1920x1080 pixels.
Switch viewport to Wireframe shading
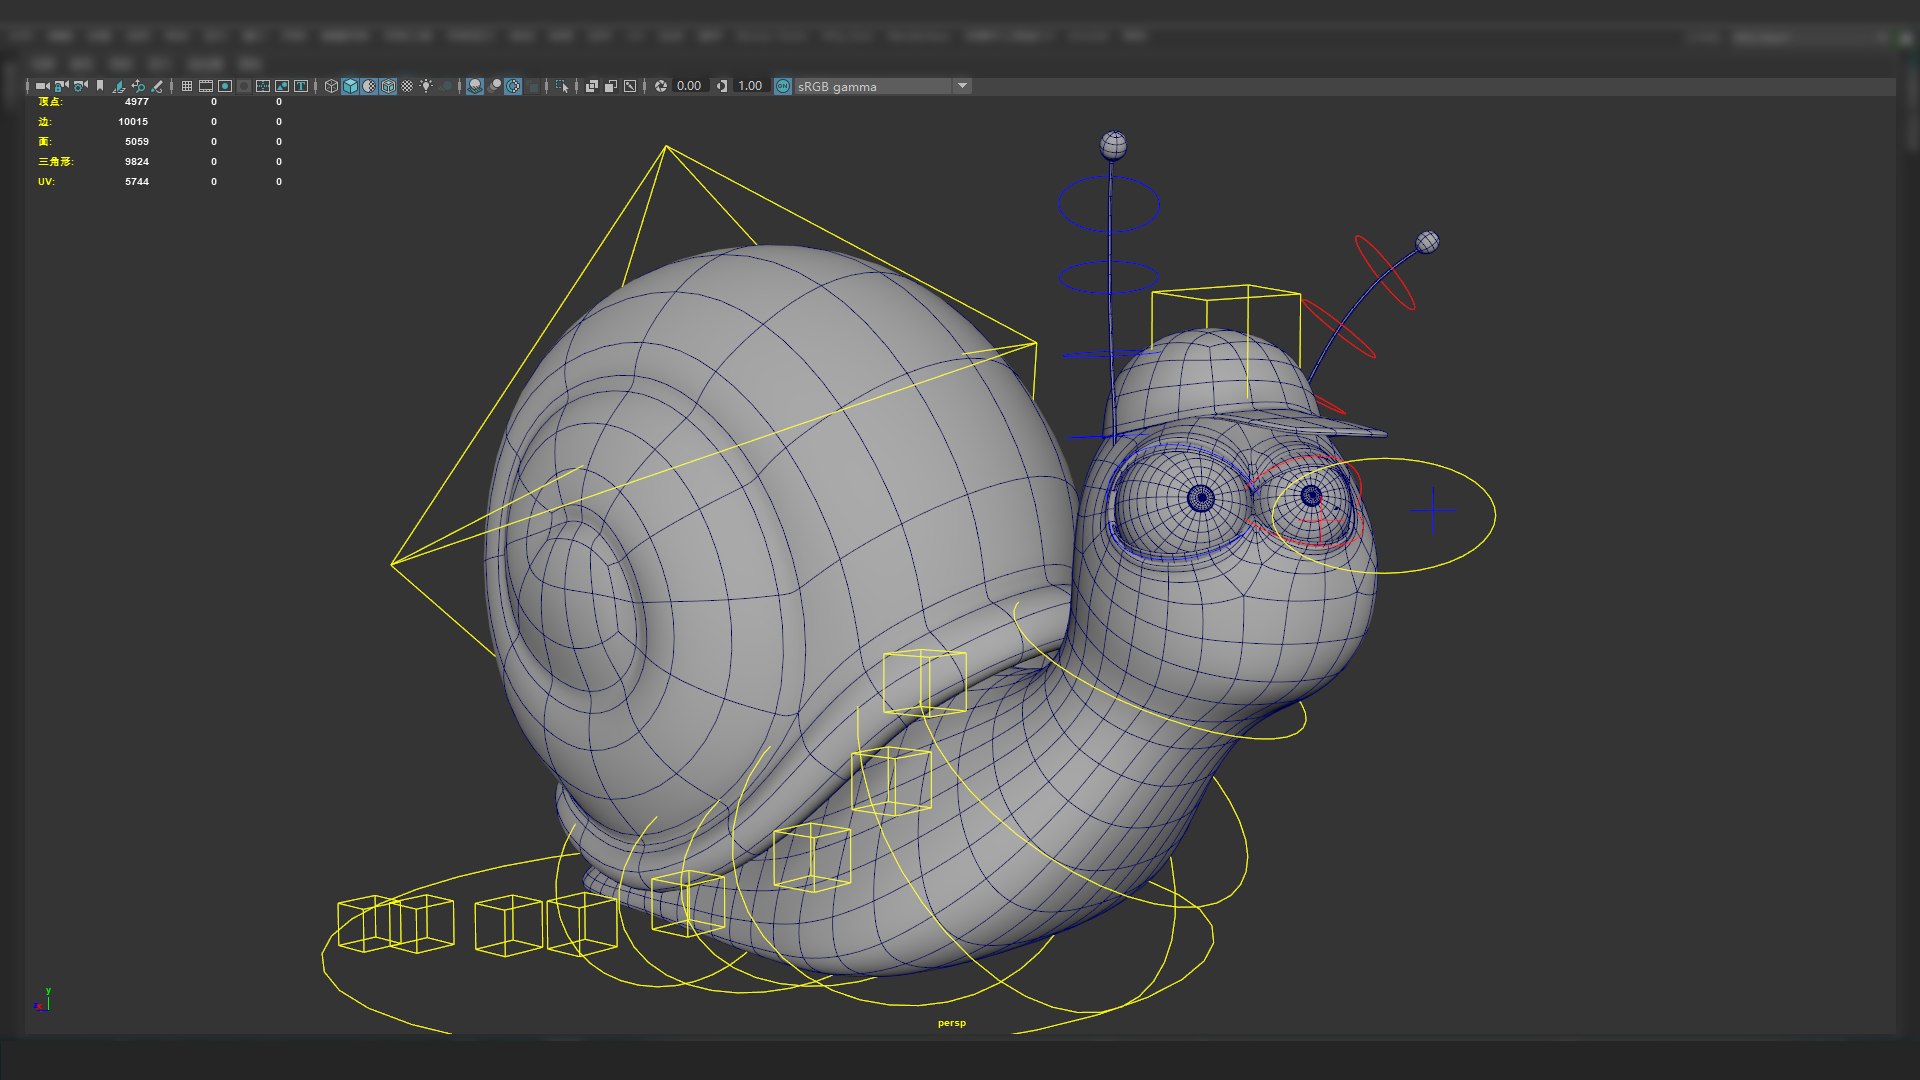click(331, 86)
